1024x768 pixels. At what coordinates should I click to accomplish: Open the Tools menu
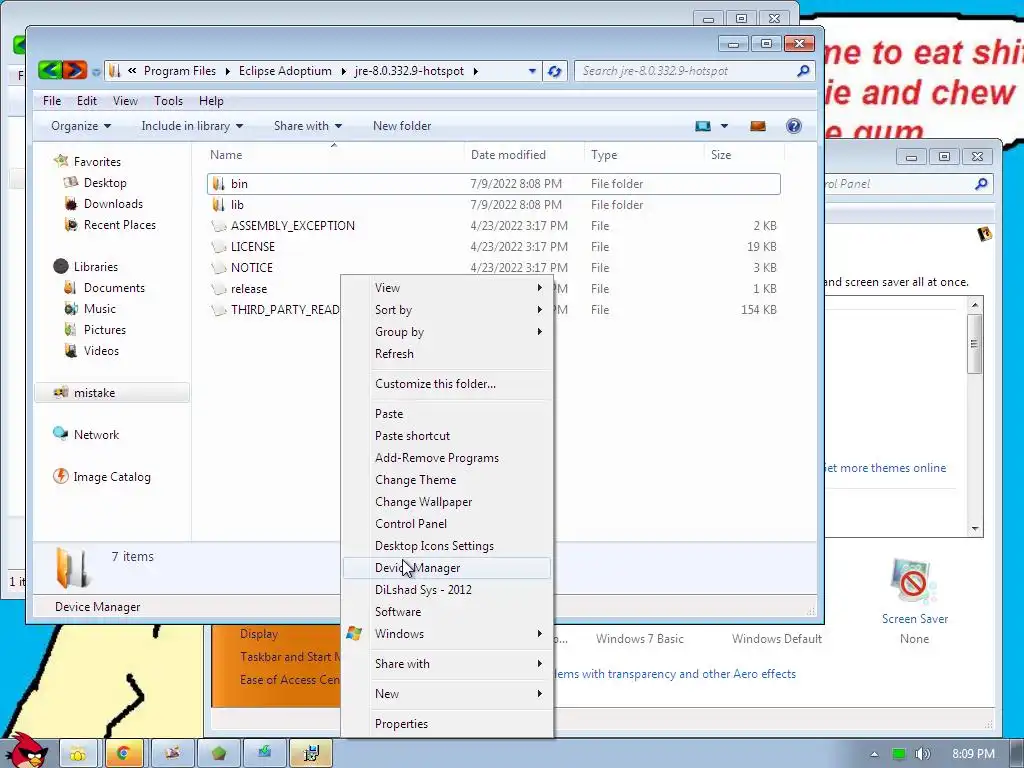[x=168, y=101]
